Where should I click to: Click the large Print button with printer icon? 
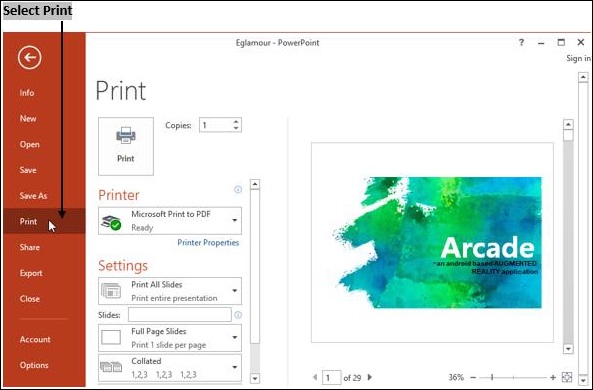tap(126, 146)
